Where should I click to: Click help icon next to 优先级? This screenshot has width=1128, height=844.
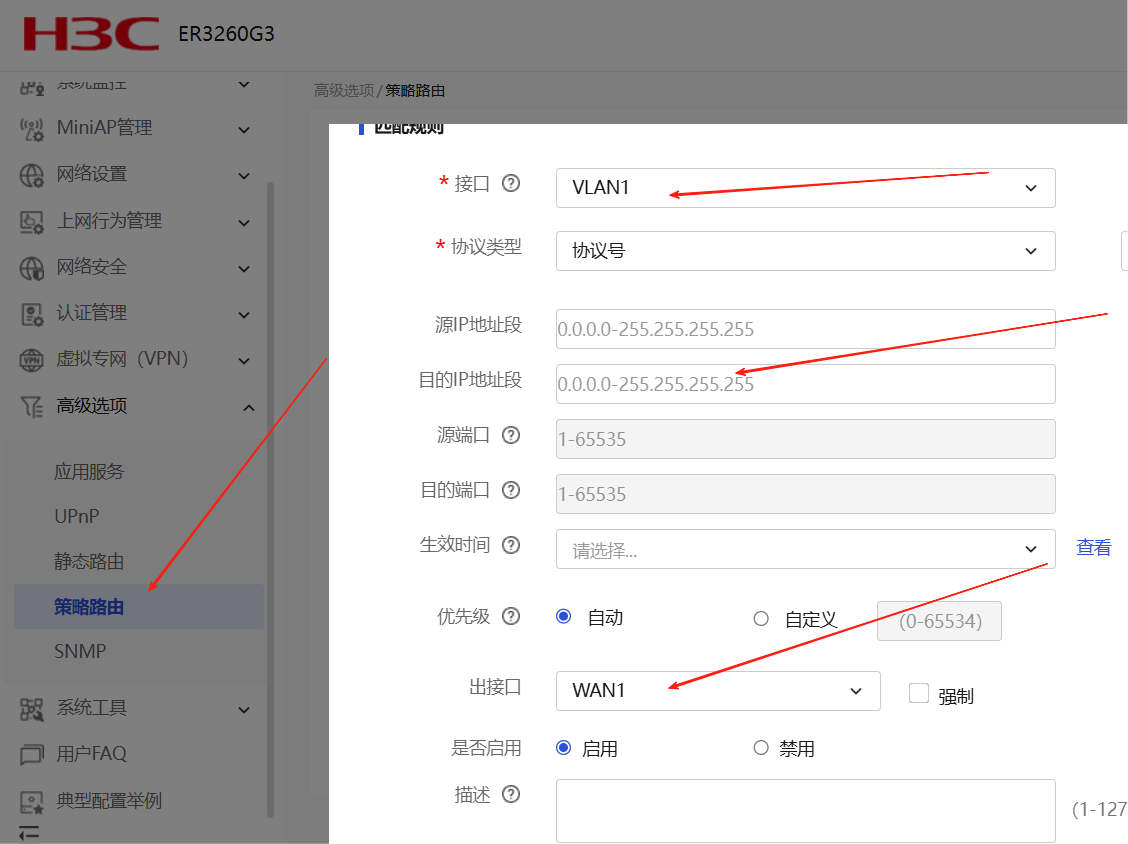511,616
